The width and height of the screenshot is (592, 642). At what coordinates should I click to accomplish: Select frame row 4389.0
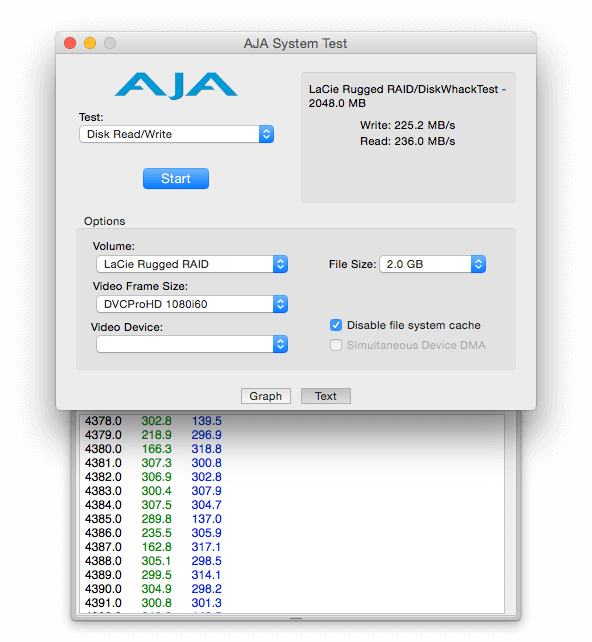point(103,575)
